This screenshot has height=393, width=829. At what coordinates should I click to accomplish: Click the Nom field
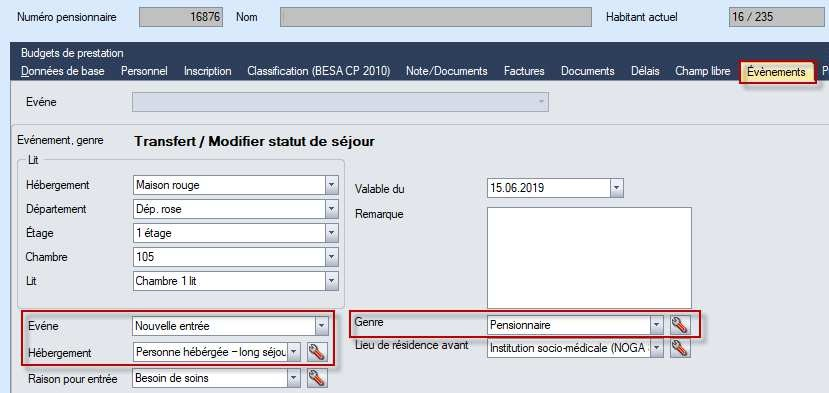[x=436, y=17]
